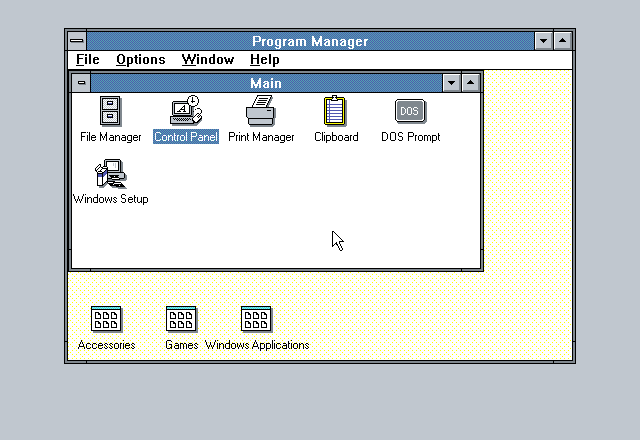This screenshot has width=640, height=440.
Task: Open the Main window control menu box
Action: pos(81,83)
